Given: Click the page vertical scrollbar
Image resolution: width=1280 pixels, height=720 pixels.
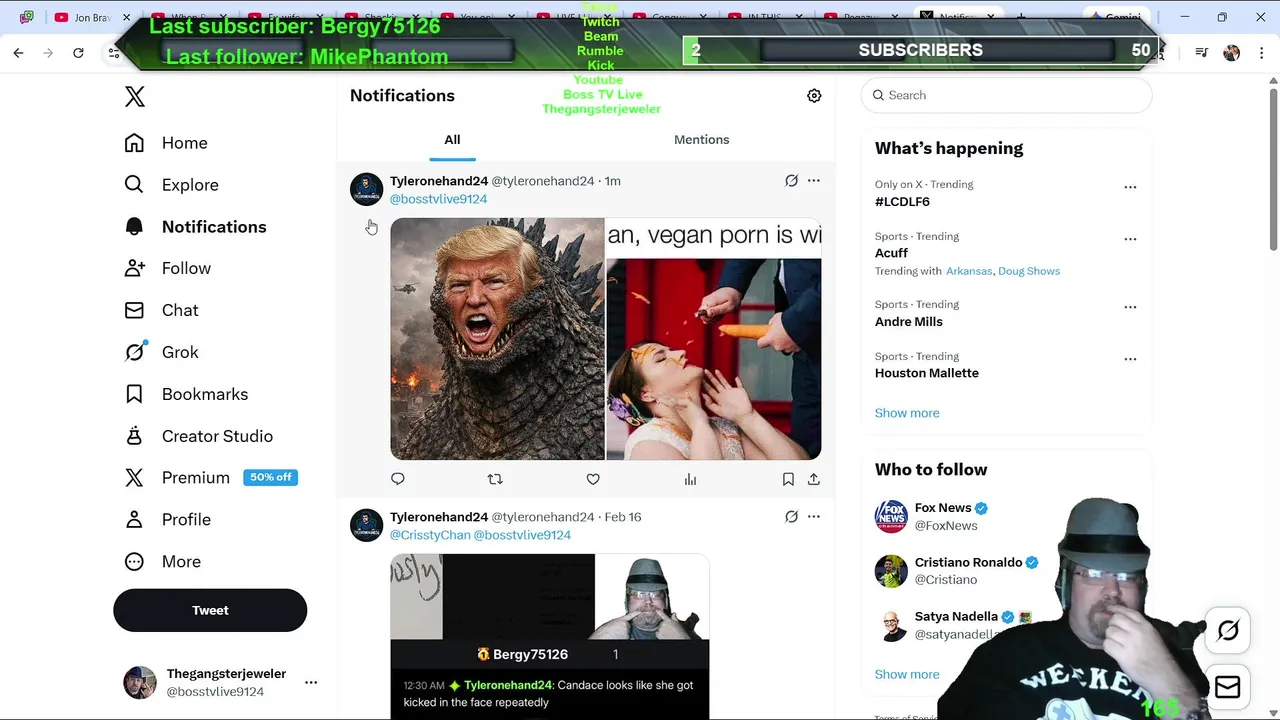Looking at the screenshot, I should pyautogui.click(x=1273, y=170).
